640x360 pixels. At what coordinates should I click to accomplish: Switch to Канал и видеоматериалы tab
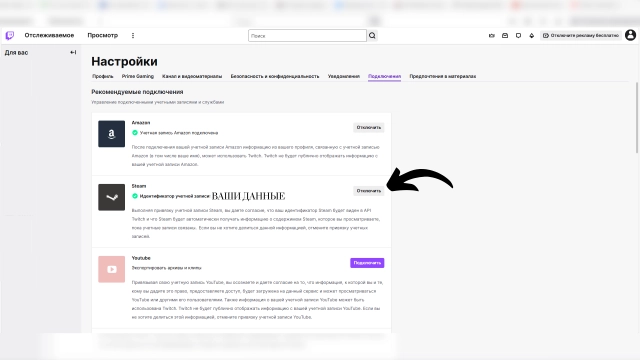click(x=192, y=76)
